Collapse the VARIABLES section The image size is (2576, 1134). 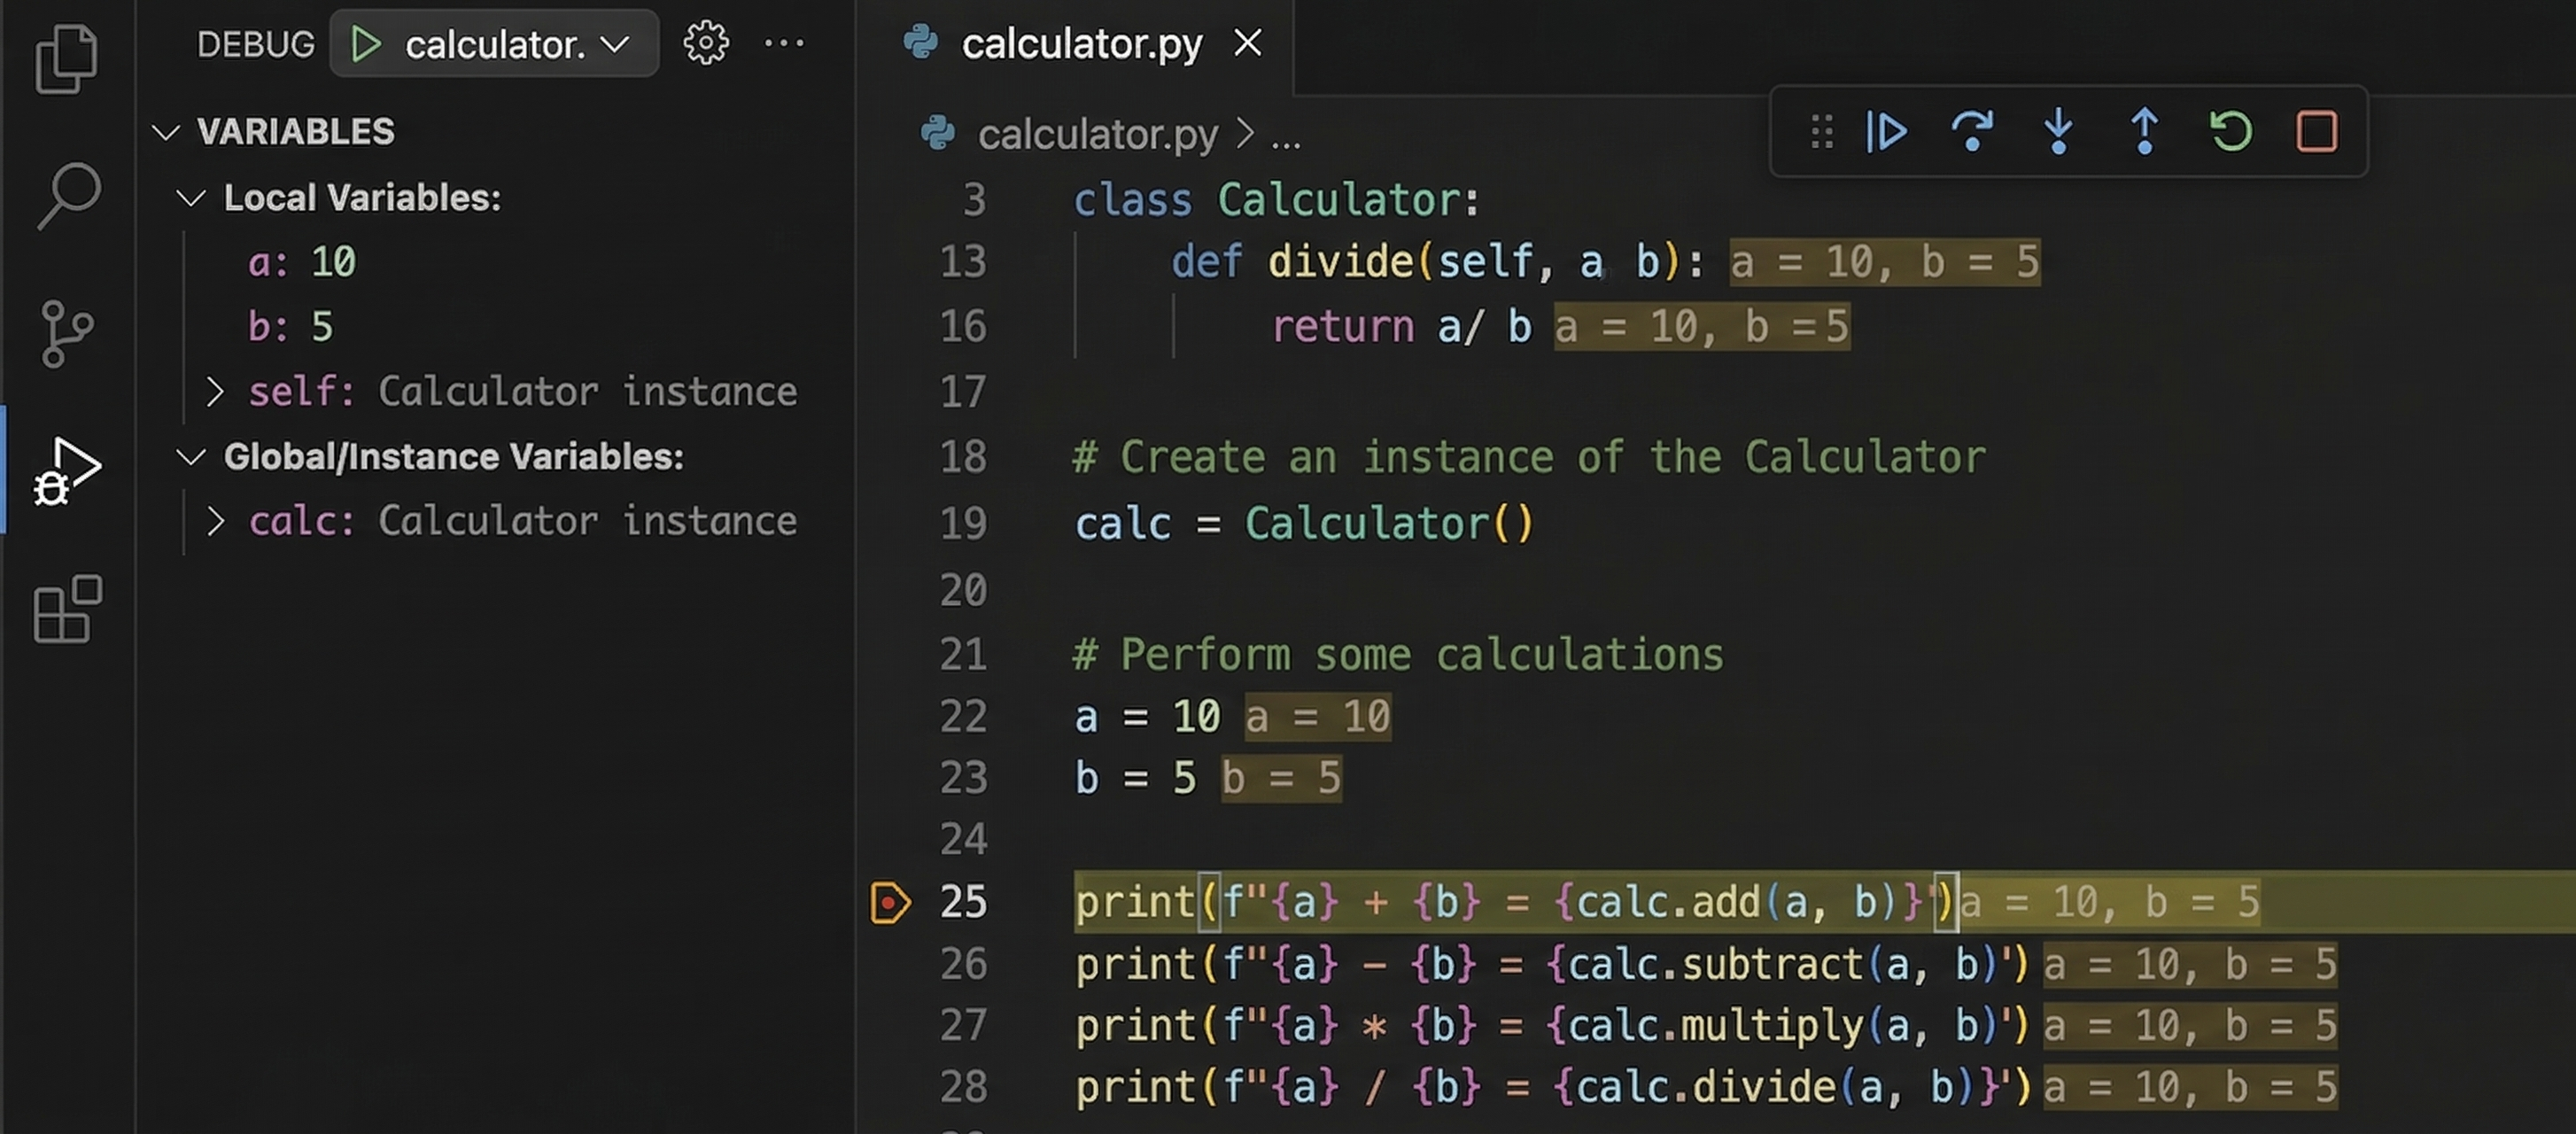(166, 132)
